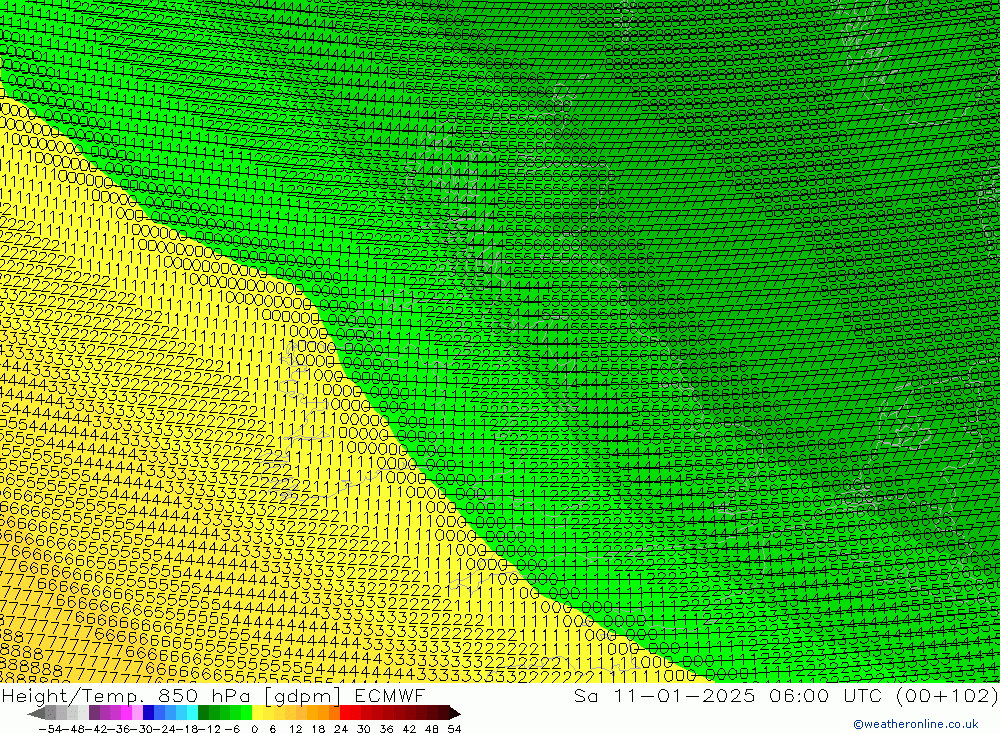The height and width of the screenshot is (733, 1000).
Task: Click the "42" scale label under the legend
Action: [x=409, y=729]
